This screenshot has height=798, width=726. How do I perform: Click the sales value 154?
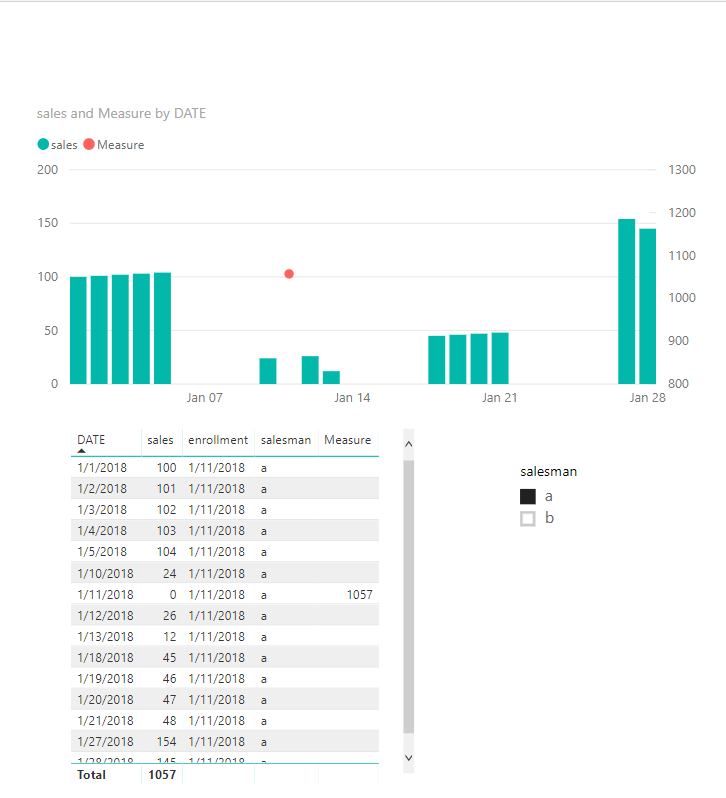click(166, 742)
